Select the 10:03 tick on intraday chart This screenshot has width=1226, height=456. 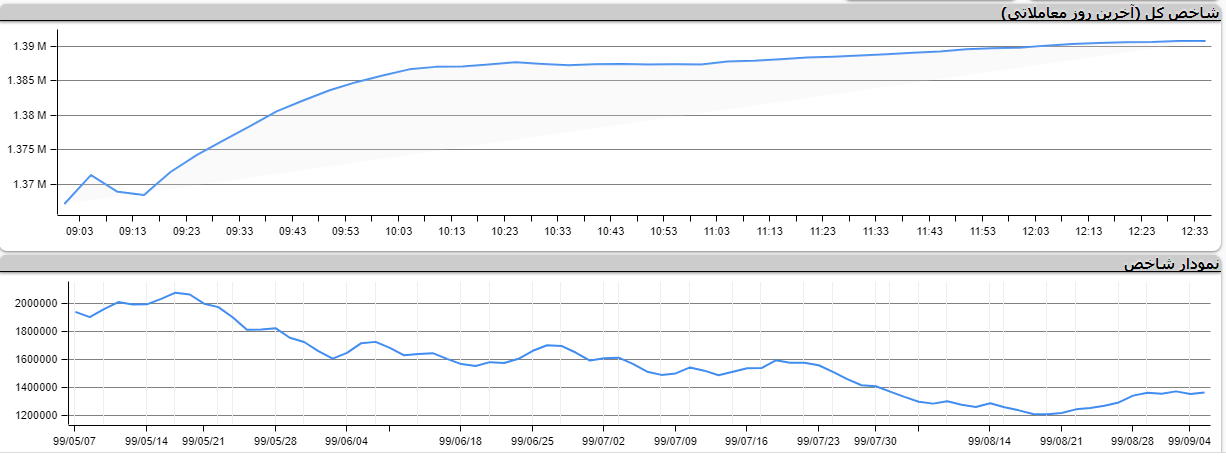click(398, 231)
